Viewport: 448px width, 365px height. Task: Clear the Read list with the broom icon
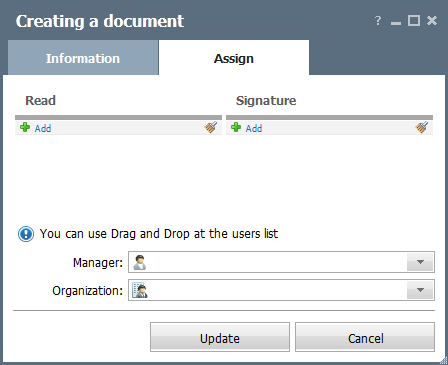(211, 127)
